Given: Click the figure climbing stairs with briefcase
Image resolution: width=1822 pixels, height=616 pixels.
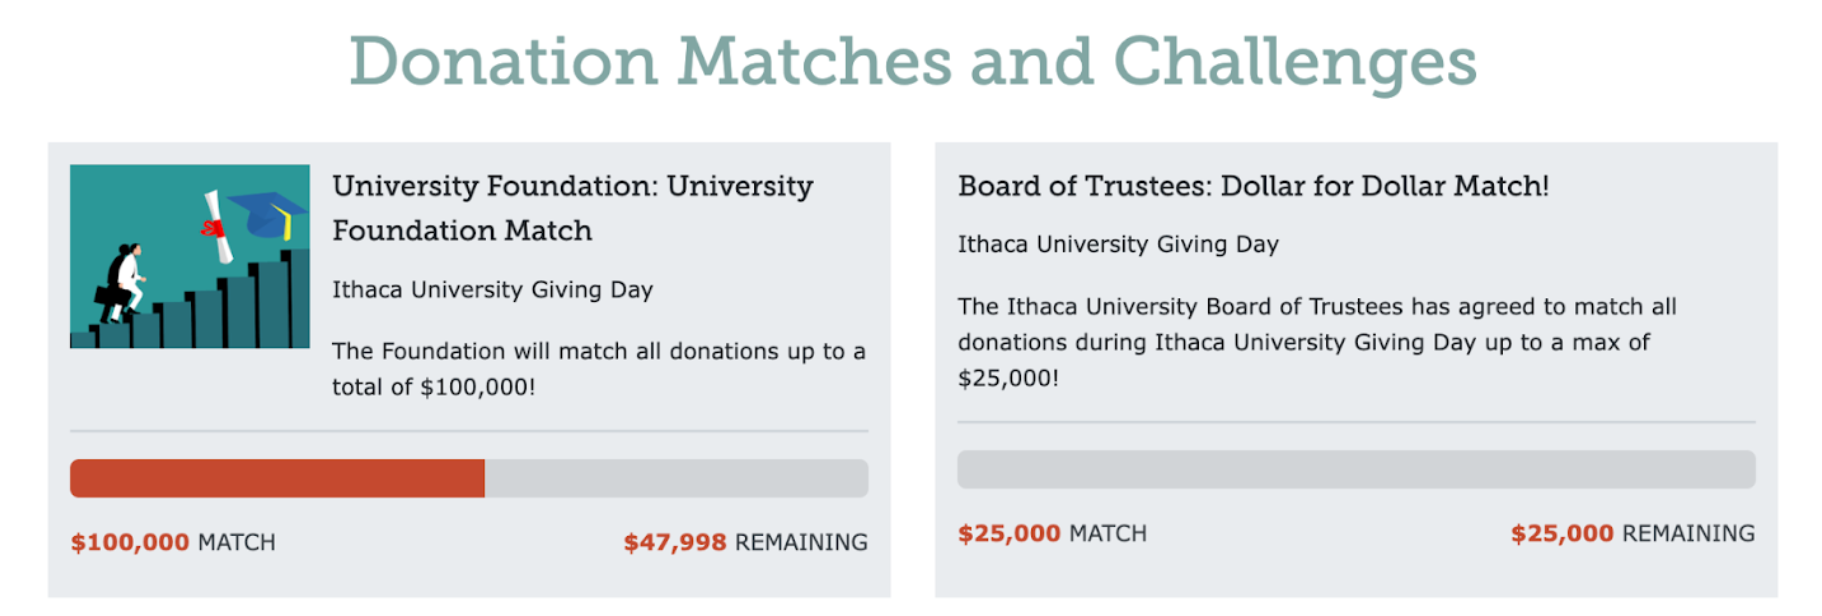Looking at the screenshot, I should point(124,283).
